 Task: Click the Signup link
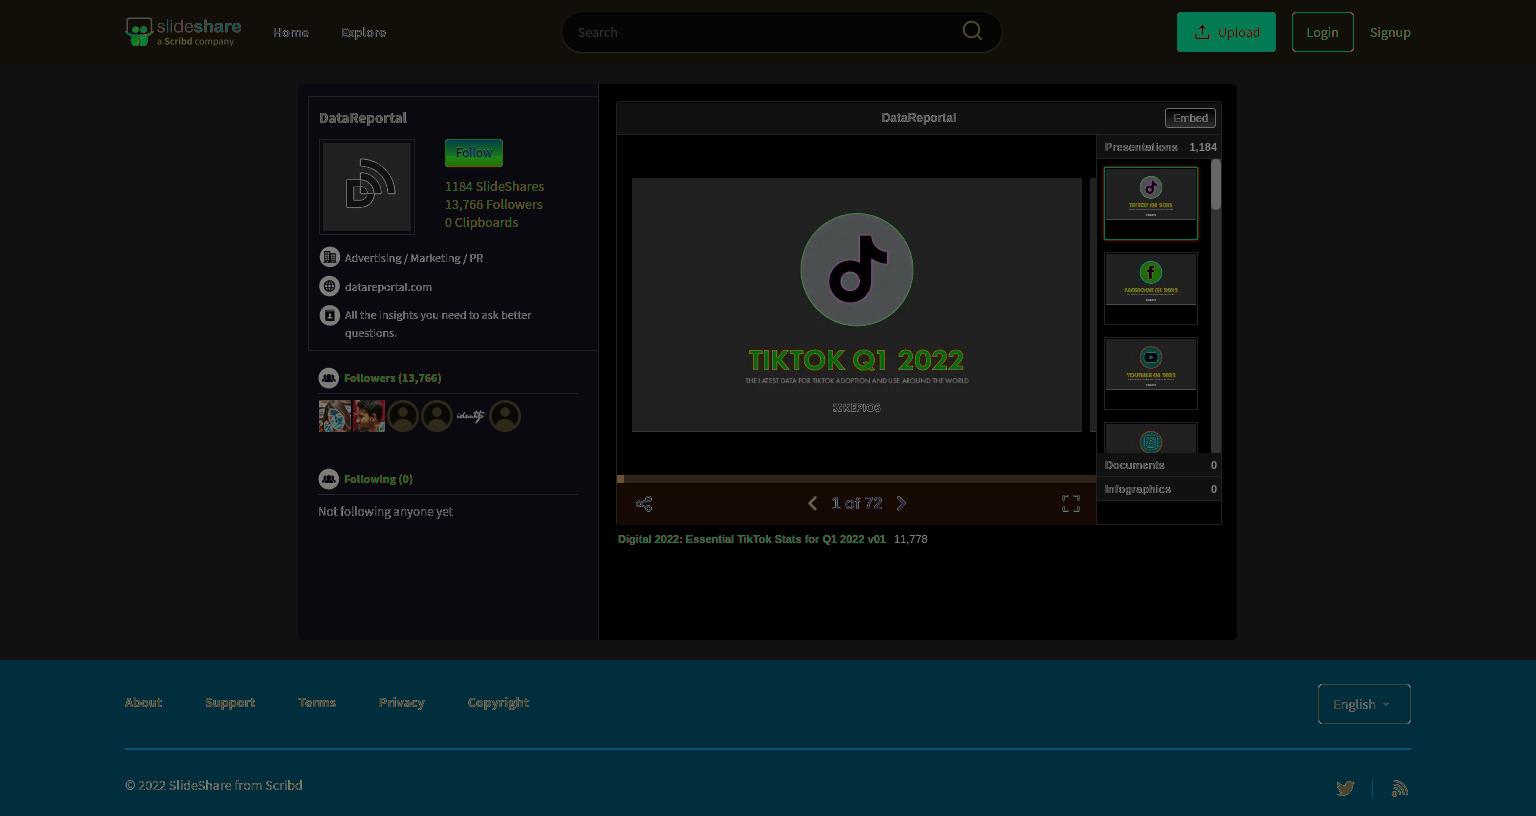pyautogui.click(x=1390, y=32)
